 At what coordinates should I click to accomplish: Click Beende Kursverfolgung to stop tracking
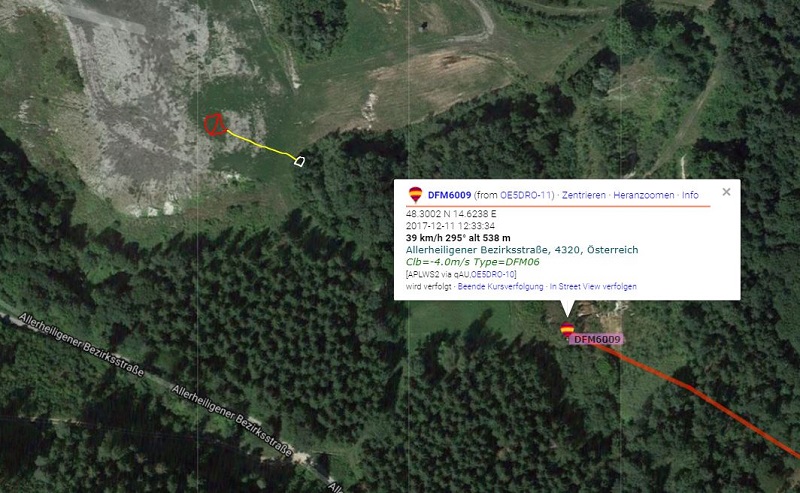pos(500,286)
